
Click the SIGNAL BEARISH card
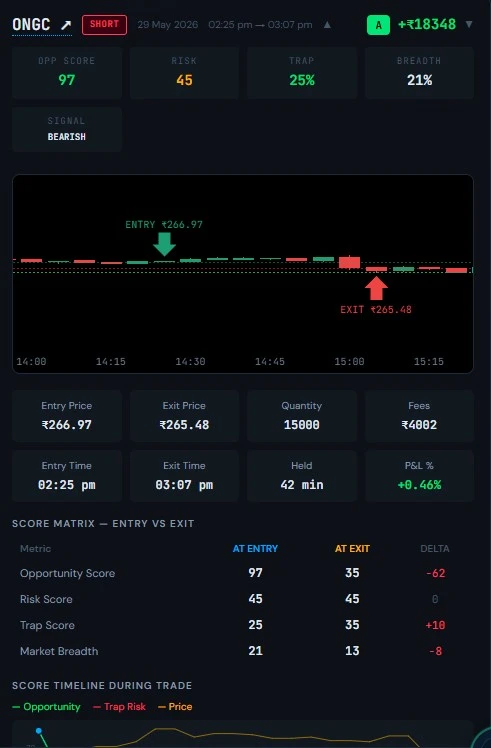pos(67,129)
